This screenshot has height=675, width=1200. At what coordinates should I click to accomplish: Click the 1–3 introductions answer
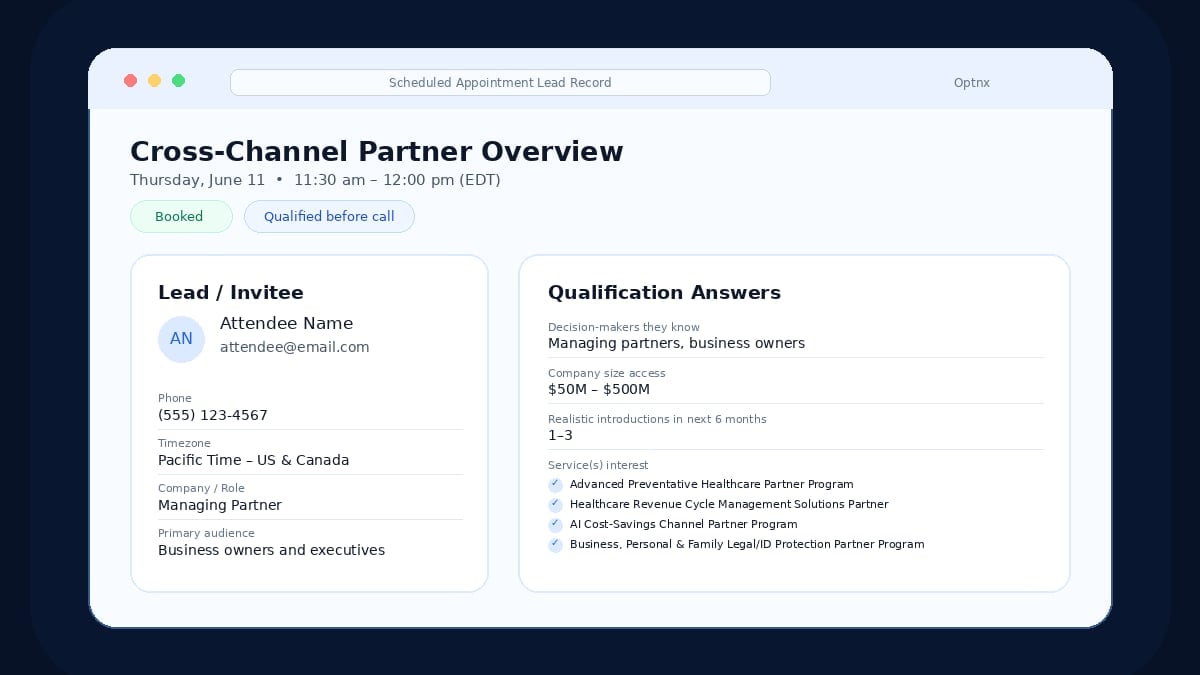click(x=560, y=436)
